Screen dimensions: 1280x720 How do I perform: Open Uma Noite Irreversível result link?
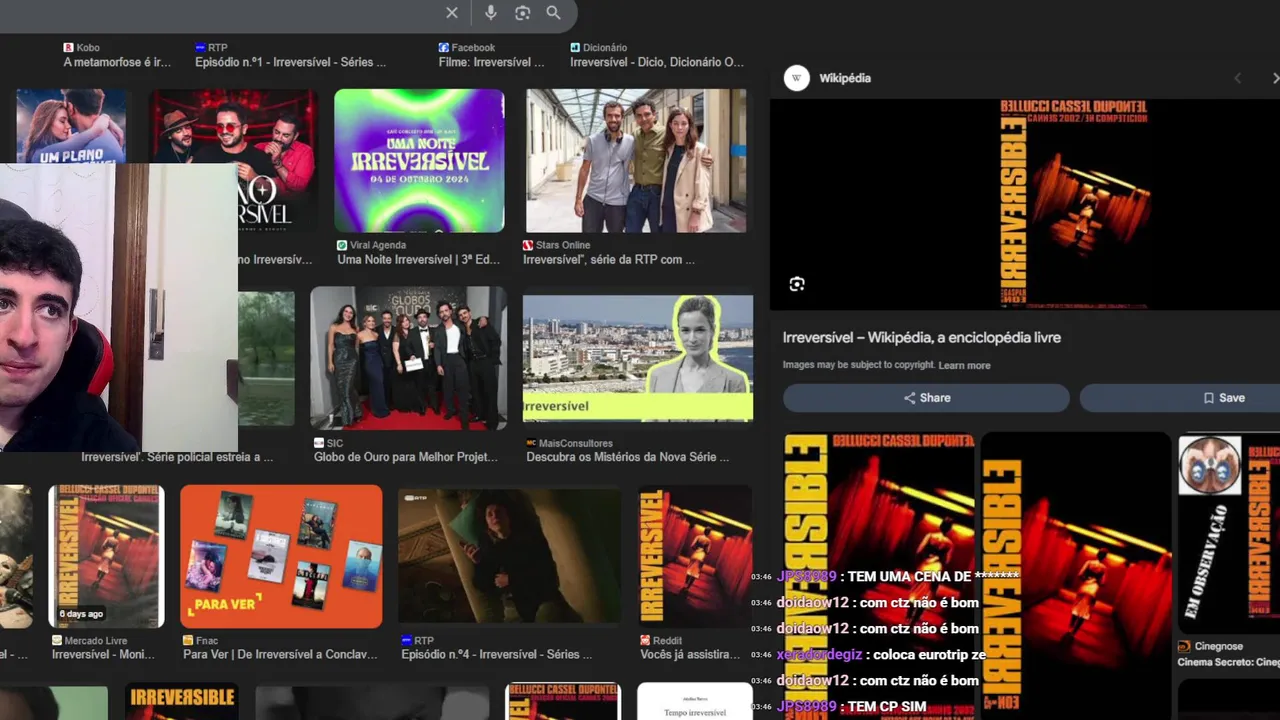click(418, 259)
